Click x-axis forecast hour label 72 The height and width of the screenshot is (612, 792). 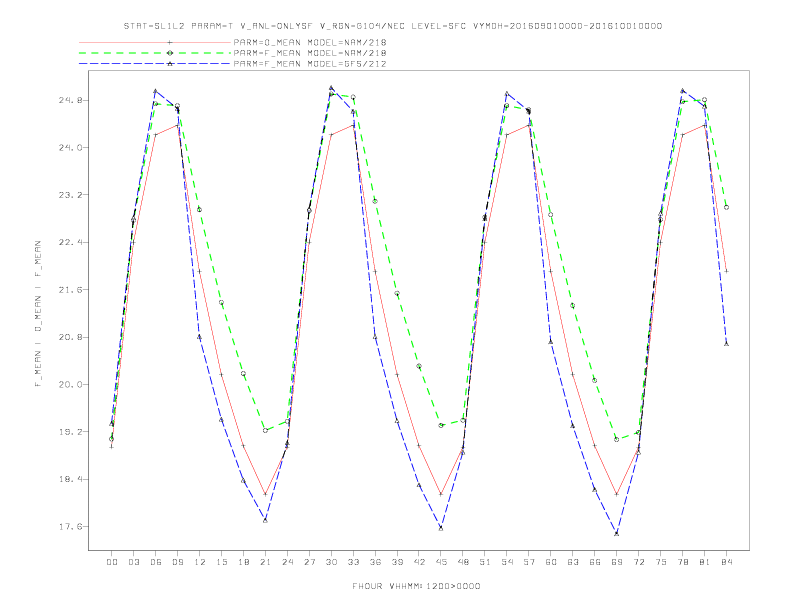(639, 562)
